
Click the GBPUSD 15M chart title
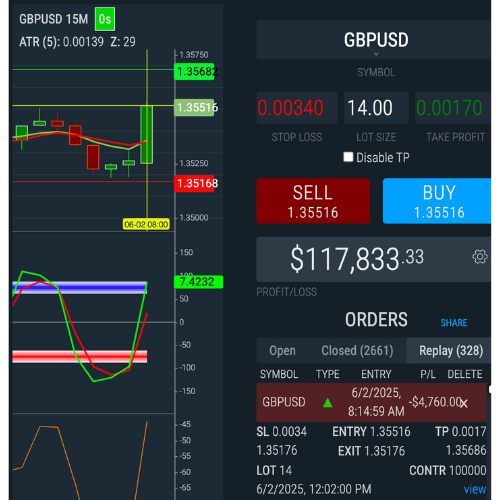pos(54,19)
